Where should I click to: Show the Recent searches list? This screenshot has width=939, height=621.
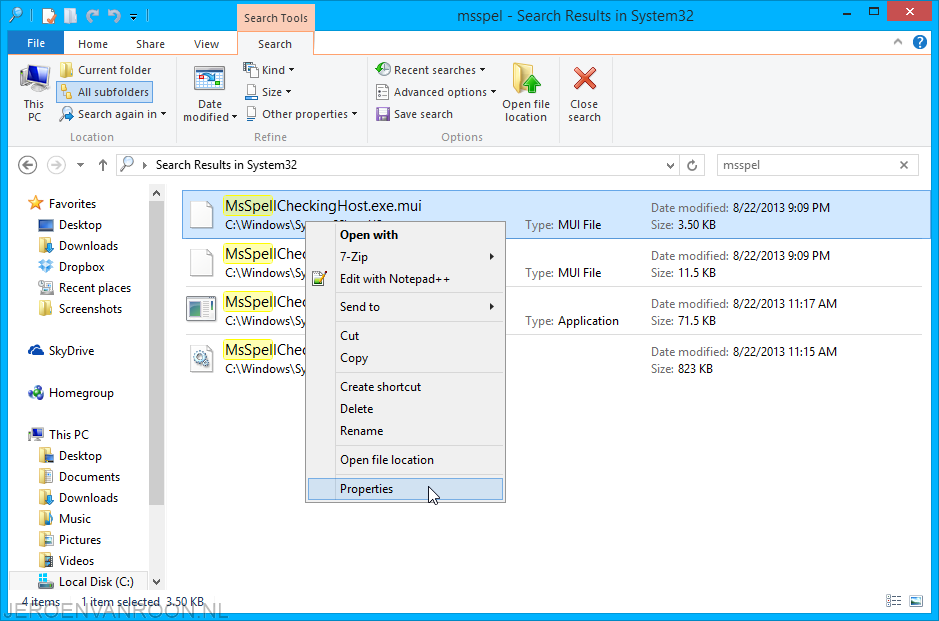[x=430, y=70]
